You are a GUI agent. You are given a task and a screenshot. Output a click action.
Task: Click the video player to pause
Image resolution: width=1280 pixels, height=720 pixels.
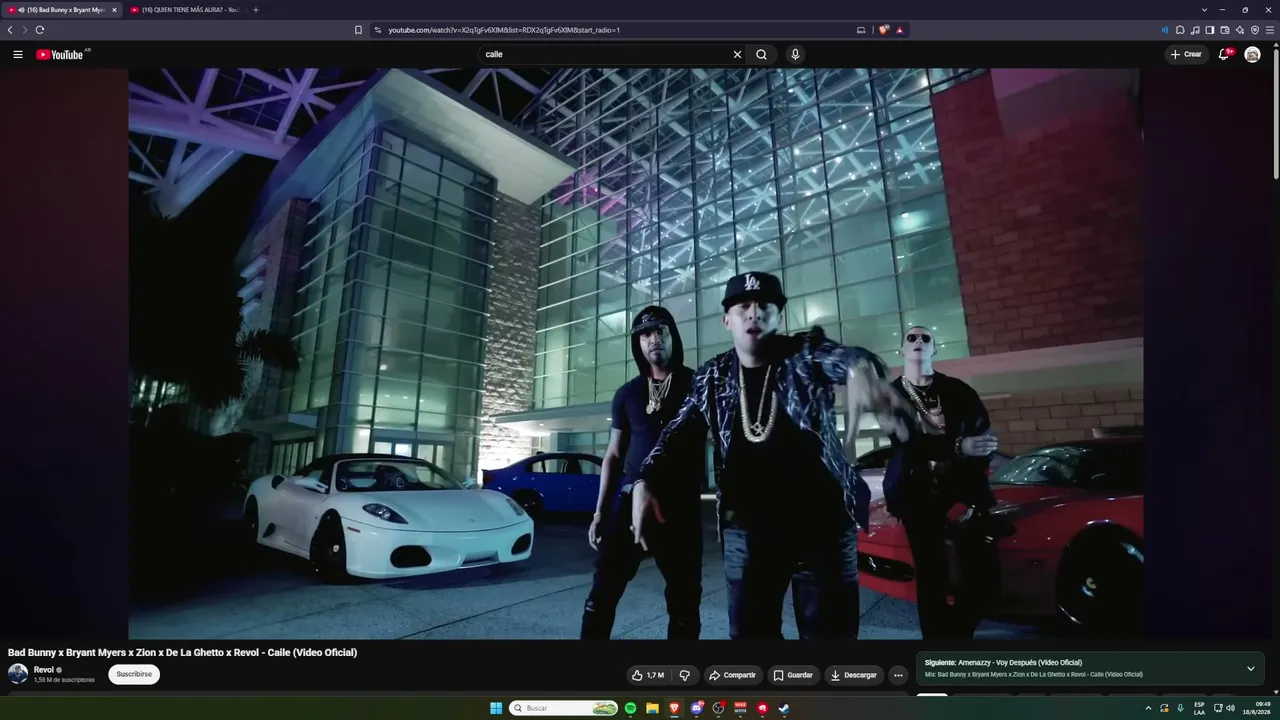[x=636, y=353]
